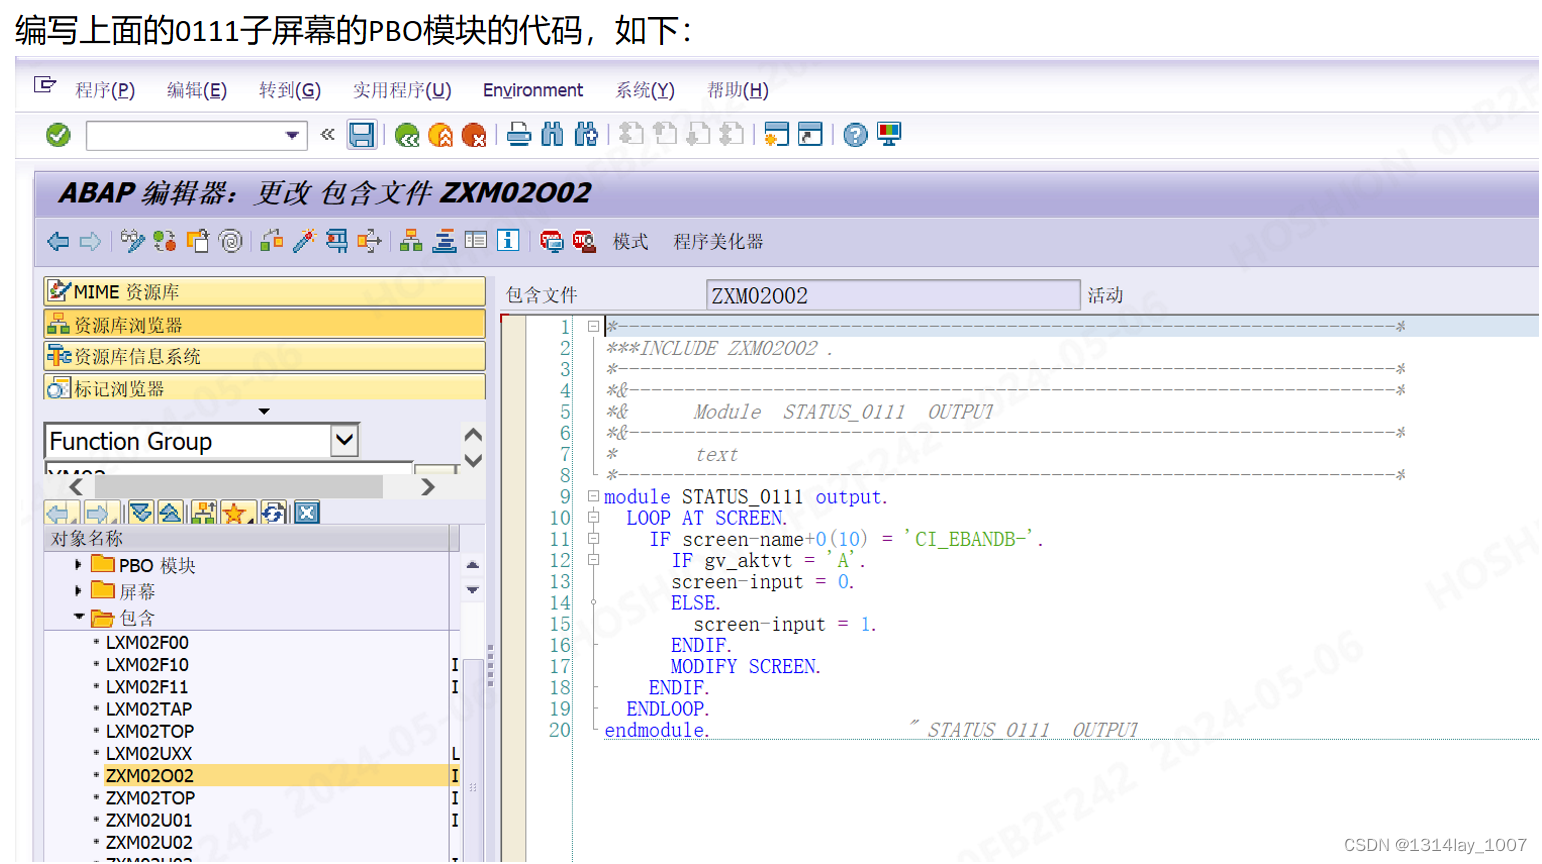
Task: Click the Display Object List hierarchy icon
Action: pyautogui.click(x=410, y=241)
